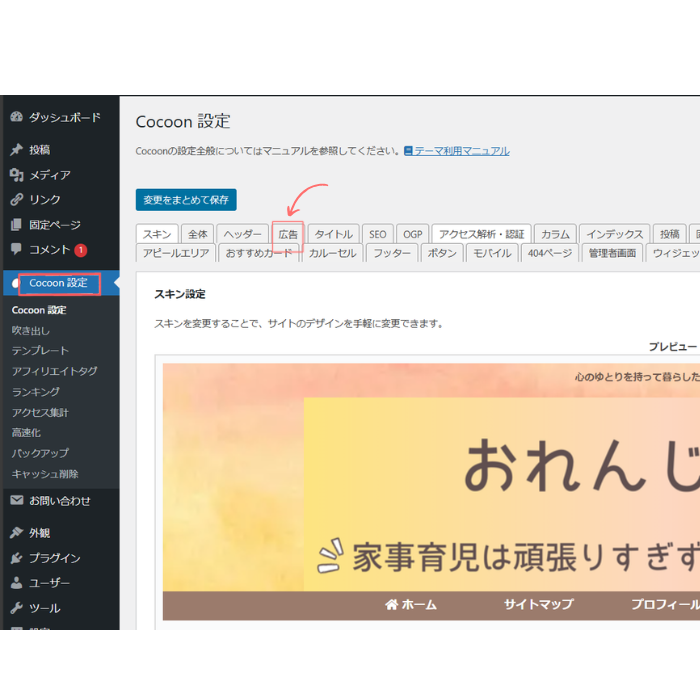The height and width of the screenshot is (700, 700).
Task: Click the pushpin icon beside 投稿
Action: click(x=16, y=150)
